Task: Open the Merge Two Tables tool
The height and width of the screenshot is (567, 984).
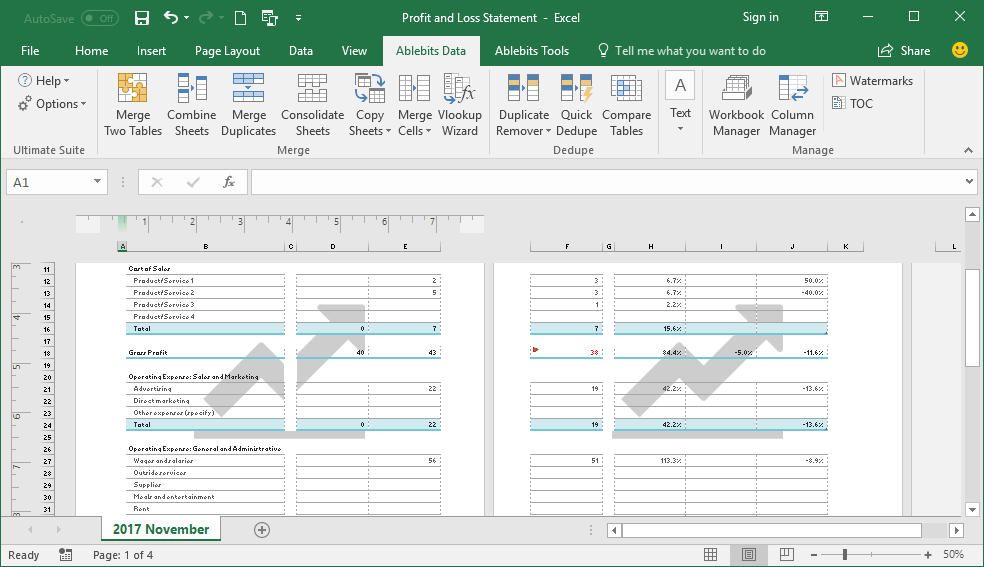Action: coord(133,105)
